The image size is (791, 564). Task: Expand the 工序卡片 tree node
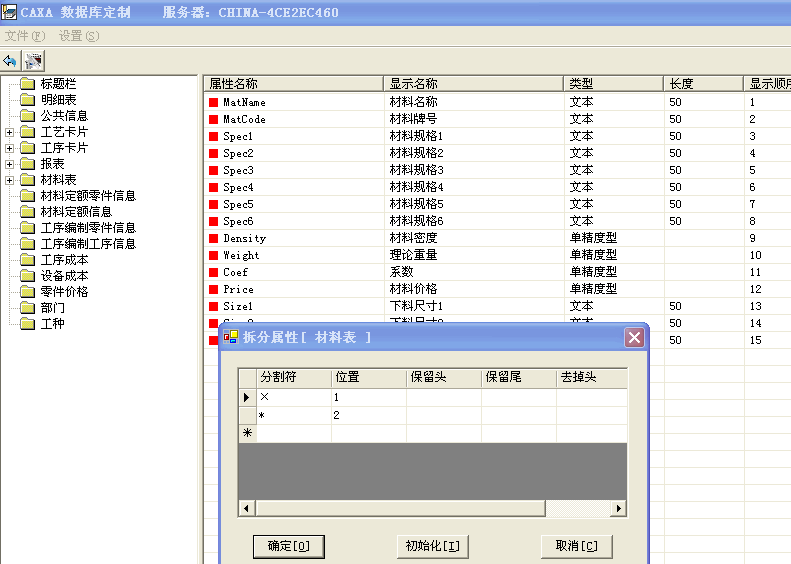pos(9,148)
